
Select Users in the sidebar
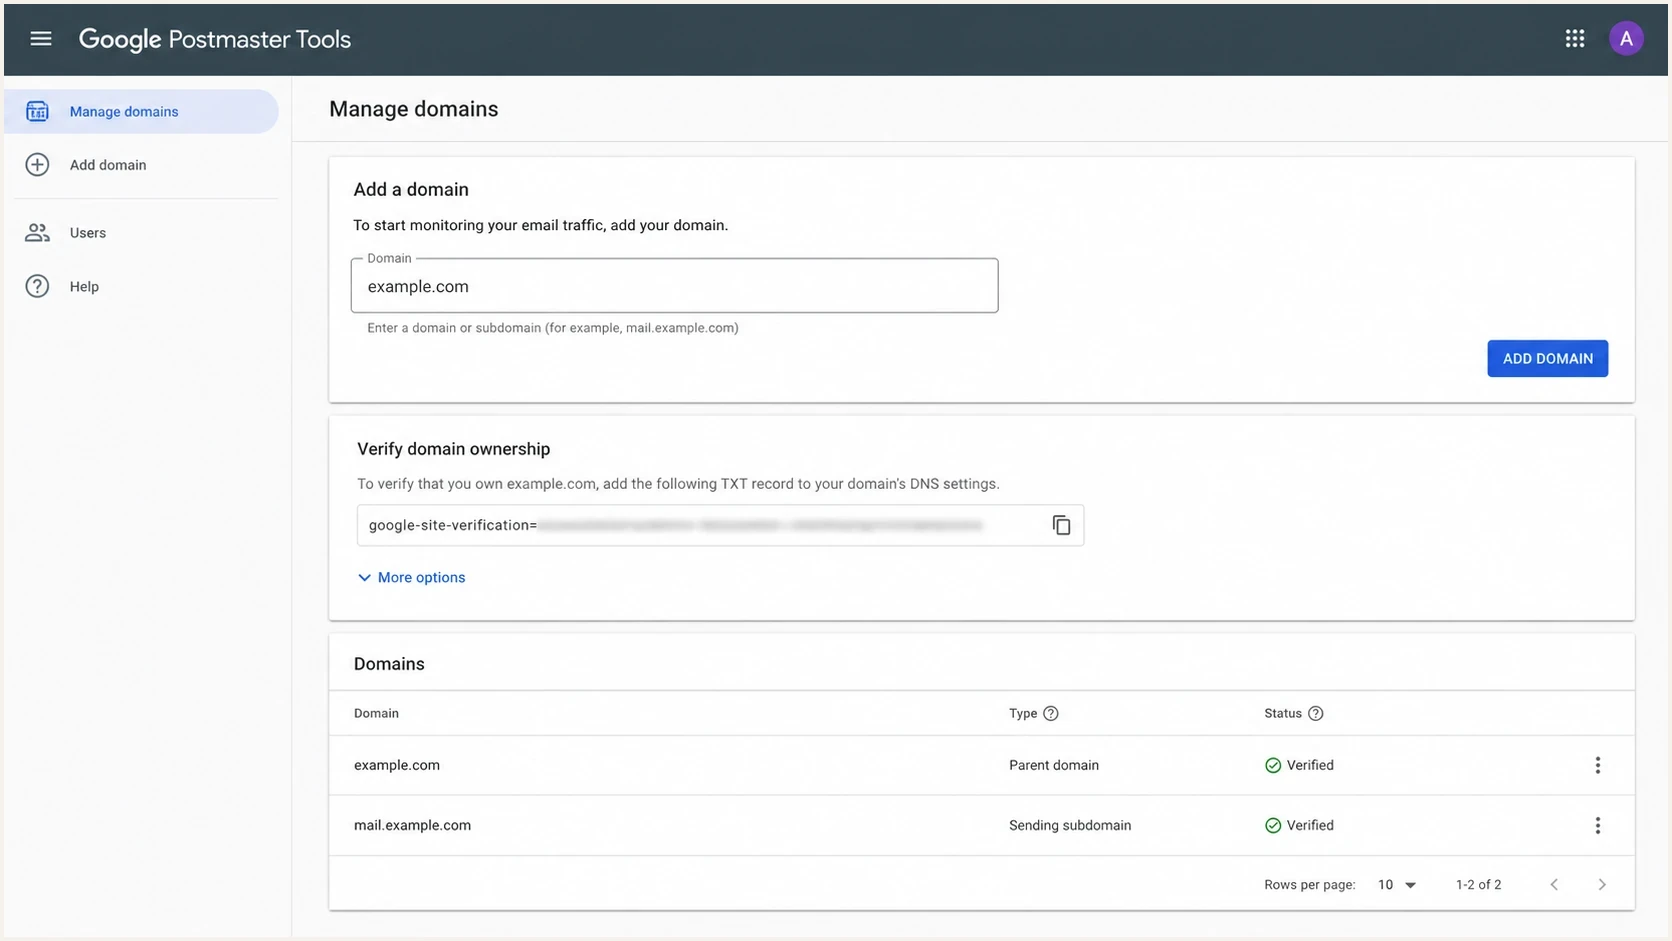pos(141,233)
